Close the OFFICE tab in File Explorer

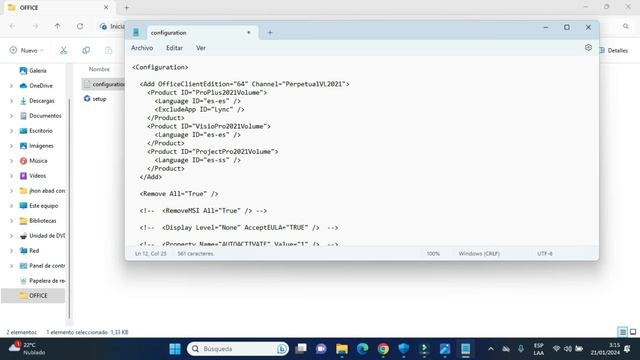pyautogui.click(x=106, y=7)
